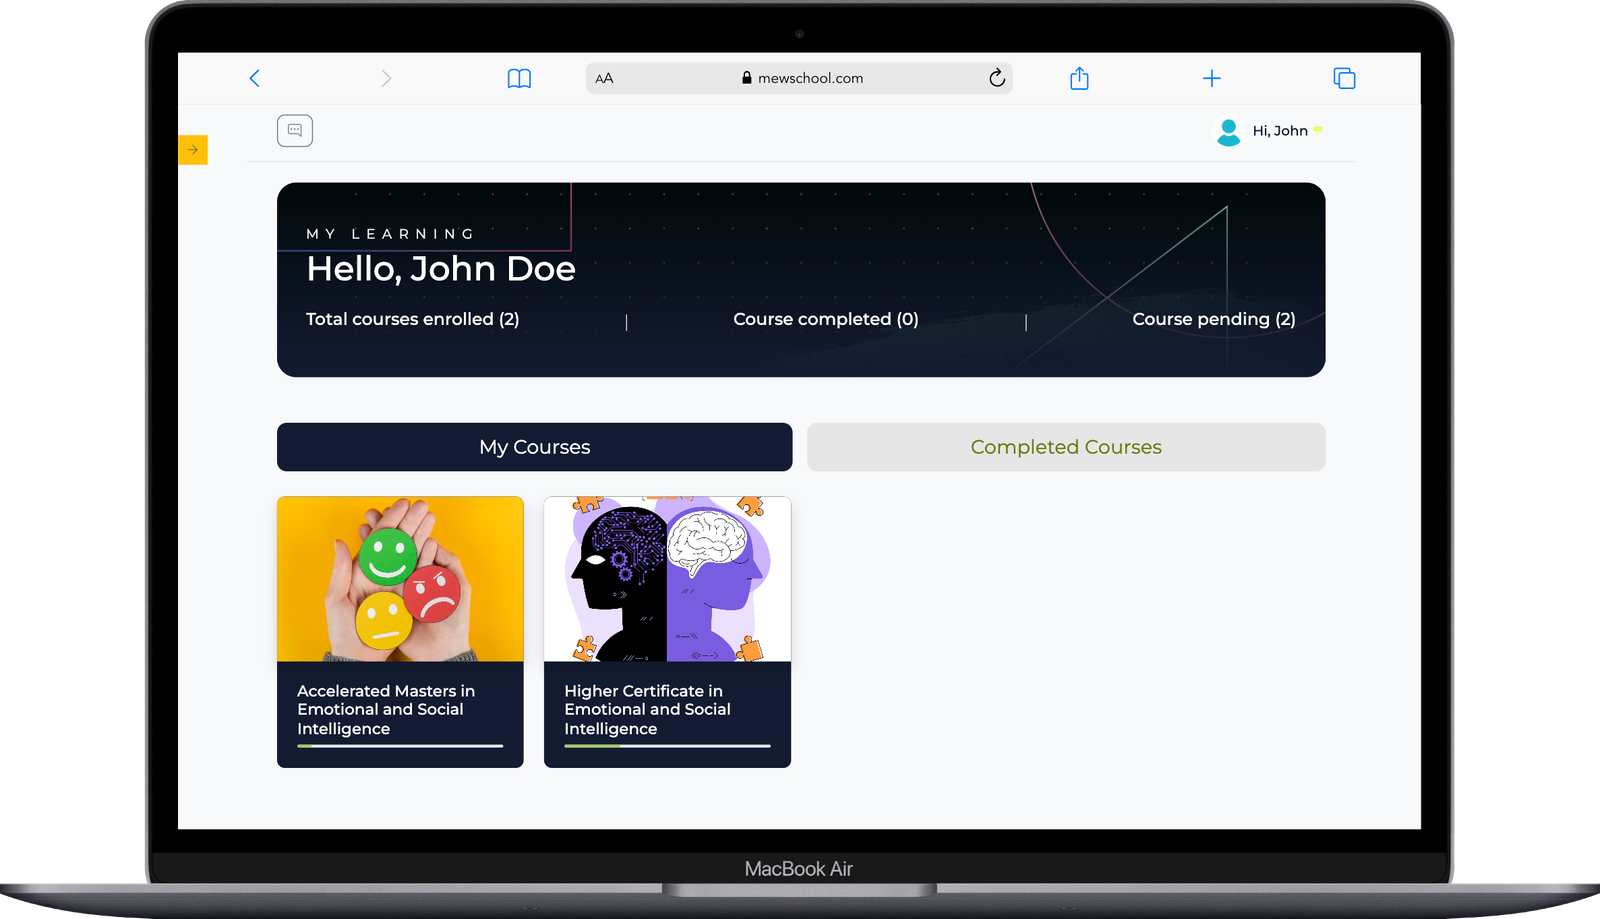The width and height of the screenshot is (1600, 919).
Task: Open the AA reader text size menu
Action: click(x=604, y=78)
